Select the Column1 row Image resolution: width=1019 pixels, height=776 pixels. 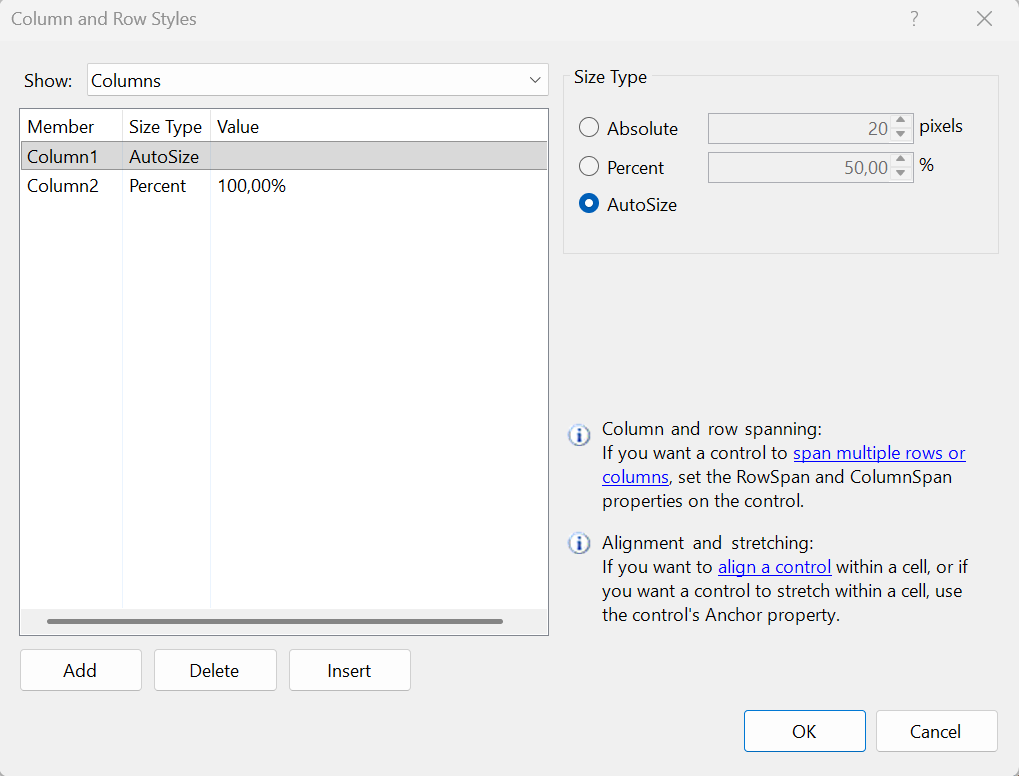(284, 156)
